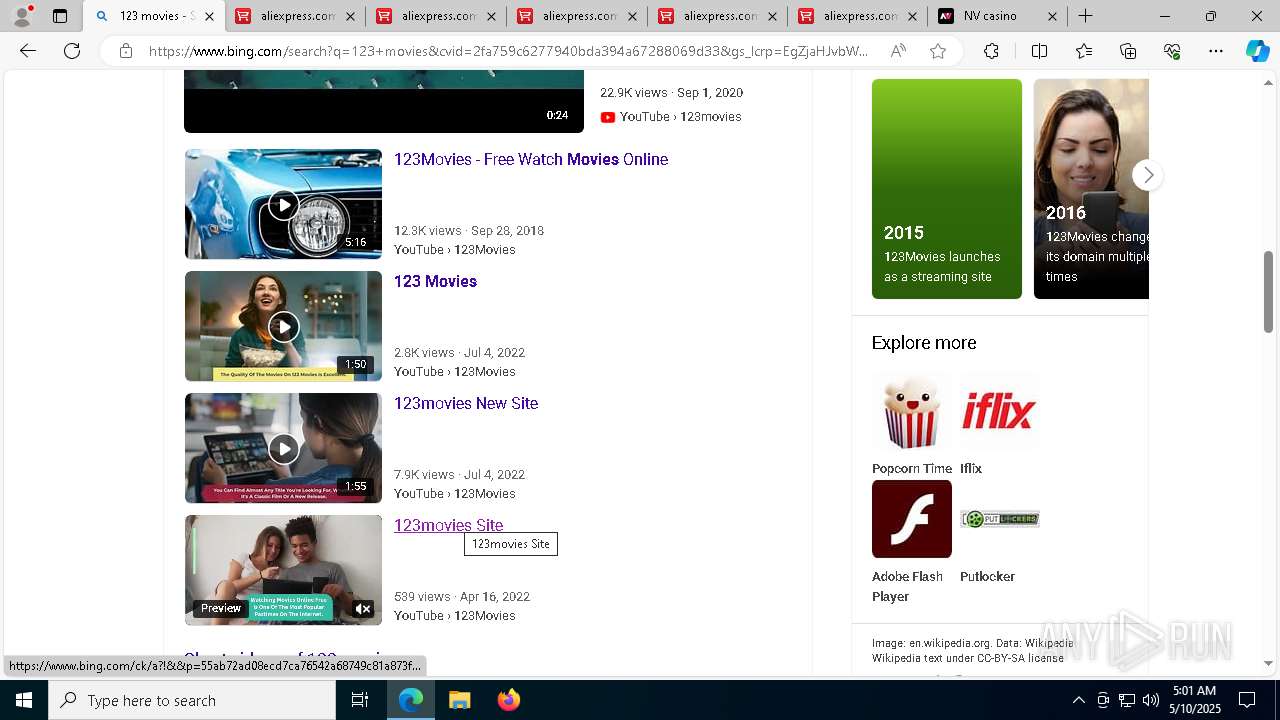Click scrollbar down arrow
1280x720 pixels.
(x=1268, y=663)
